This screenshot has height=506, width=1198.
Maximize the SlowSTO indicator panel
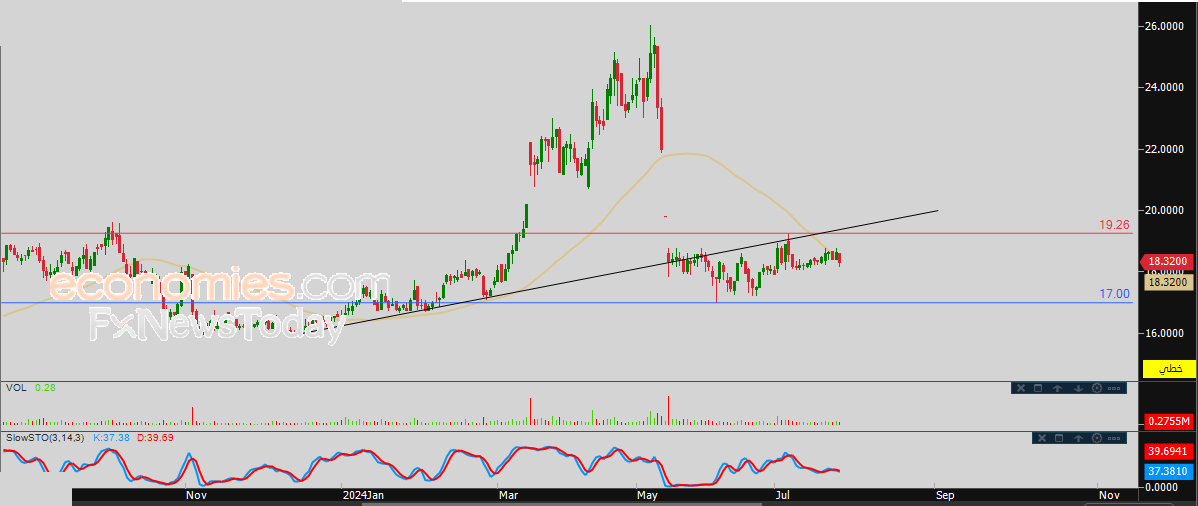click(1059, 438)
